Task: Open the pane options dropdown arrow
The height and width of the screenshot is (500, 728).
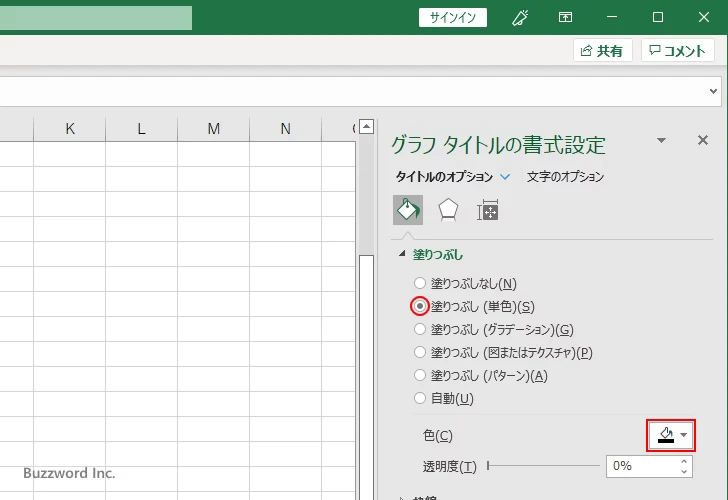Action: (661, 142)
